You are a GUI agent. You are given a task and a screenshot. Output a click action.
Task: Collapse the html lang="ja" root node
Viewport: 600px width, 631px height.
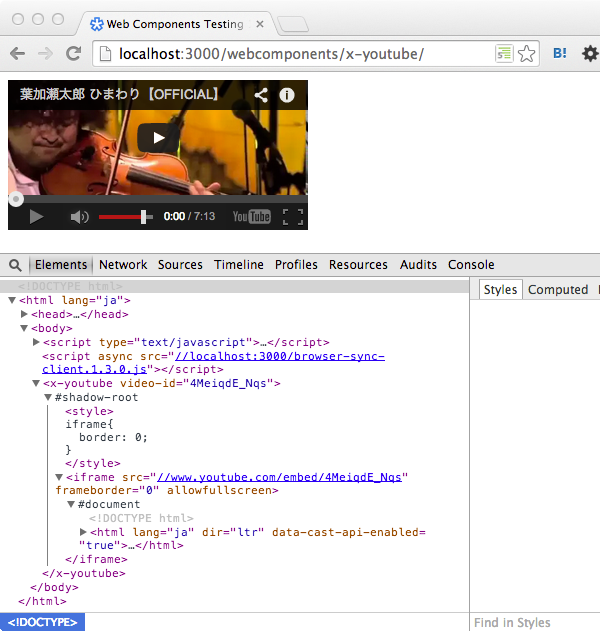coord(12,300)
